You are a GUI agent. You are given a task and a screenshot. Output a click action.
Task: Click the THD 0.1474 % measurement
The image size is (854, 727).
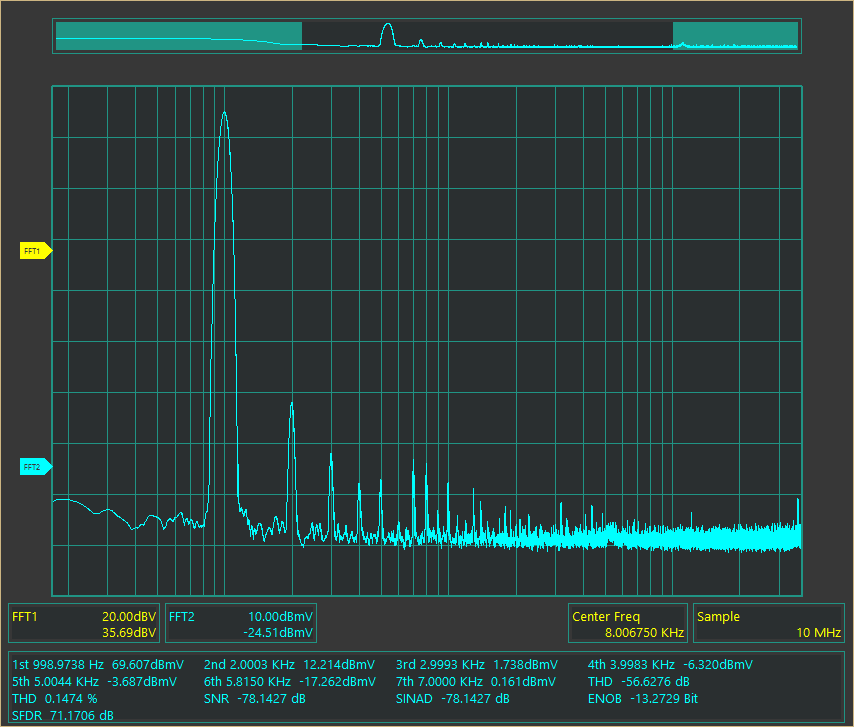pos(54,698)
